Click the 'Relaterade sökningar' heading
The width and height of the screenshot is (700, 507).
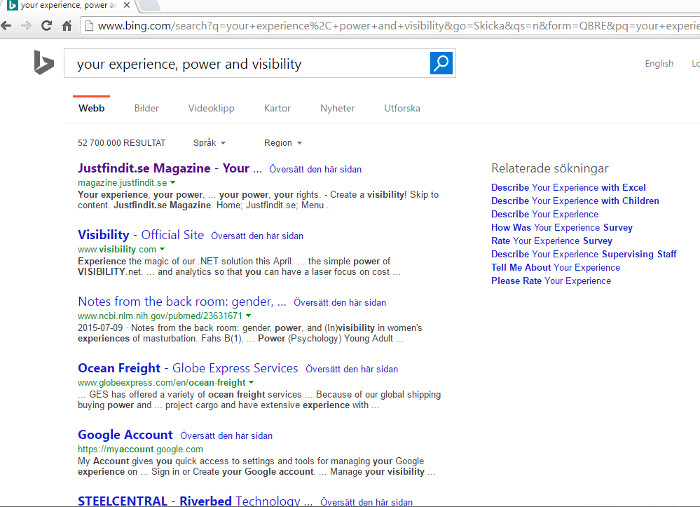pyautogui.click(x=550, y=168)
